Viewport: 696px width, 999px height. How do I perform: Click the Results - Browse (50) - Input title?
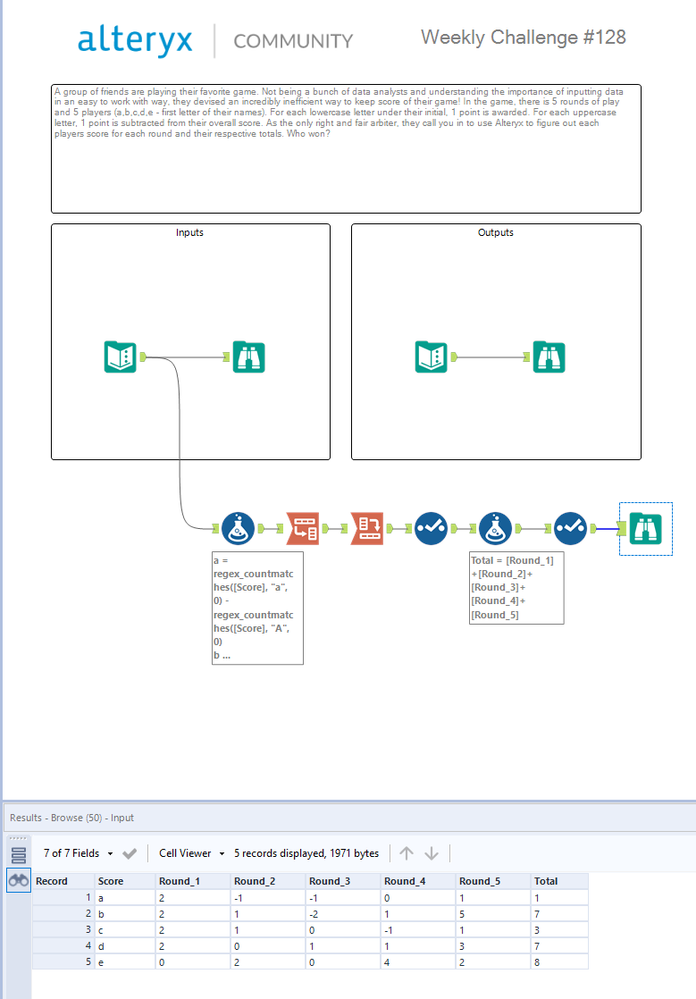coord(71,817)
